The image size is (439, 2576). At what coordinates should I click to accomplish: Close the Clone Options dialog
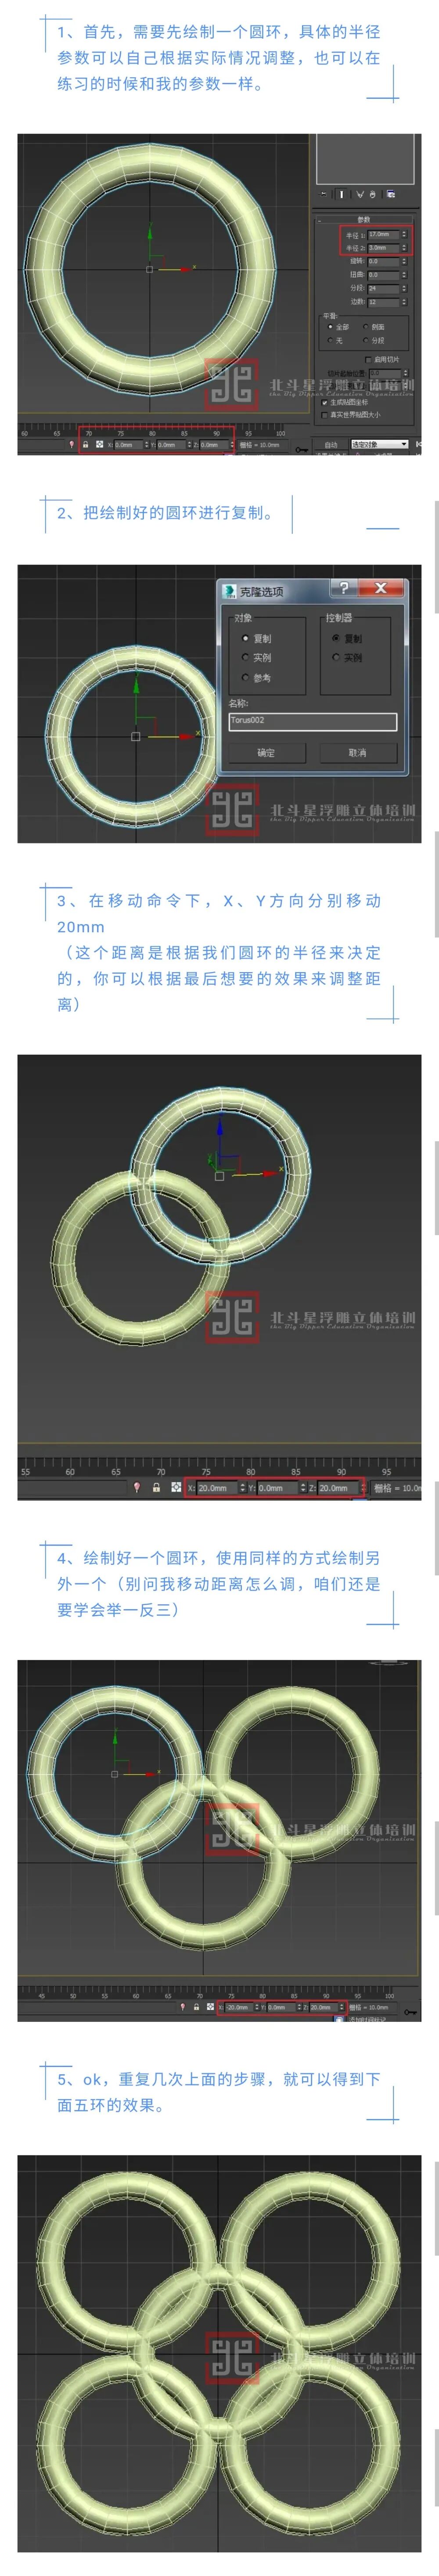click(380, 588)
